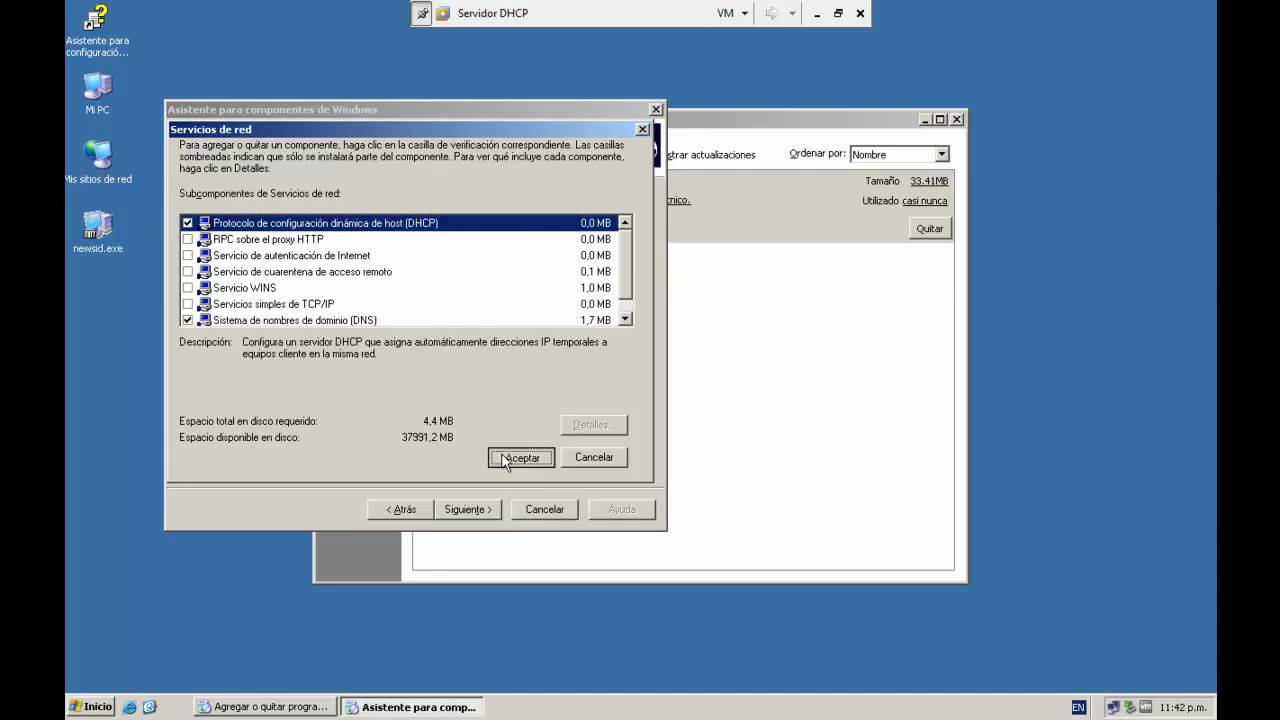Image resolution: width=1280 pixels, height=720 pixels.
Task: Click the 33.41MB size link
Action: (929, 181)
